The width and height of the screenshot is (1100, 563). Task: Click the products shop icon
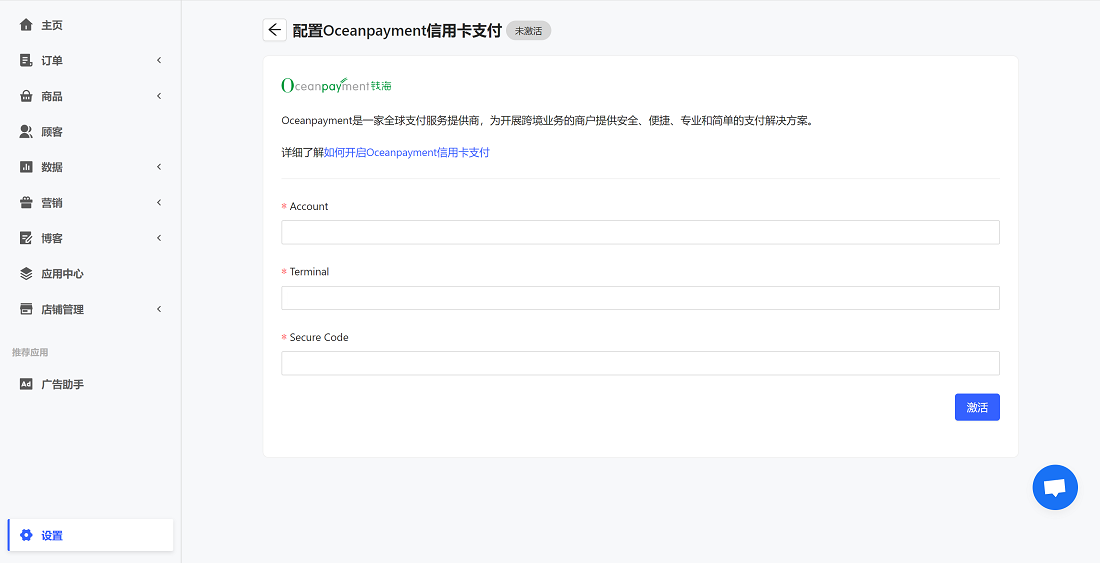pyautogui.click(x=26, y=96)
